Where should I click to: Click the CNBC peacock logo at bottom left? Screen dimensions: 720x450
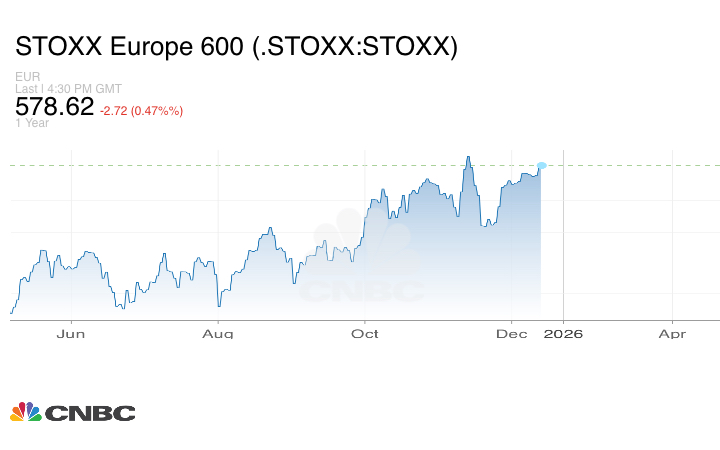pyautogui.click(x=25, y=412)
